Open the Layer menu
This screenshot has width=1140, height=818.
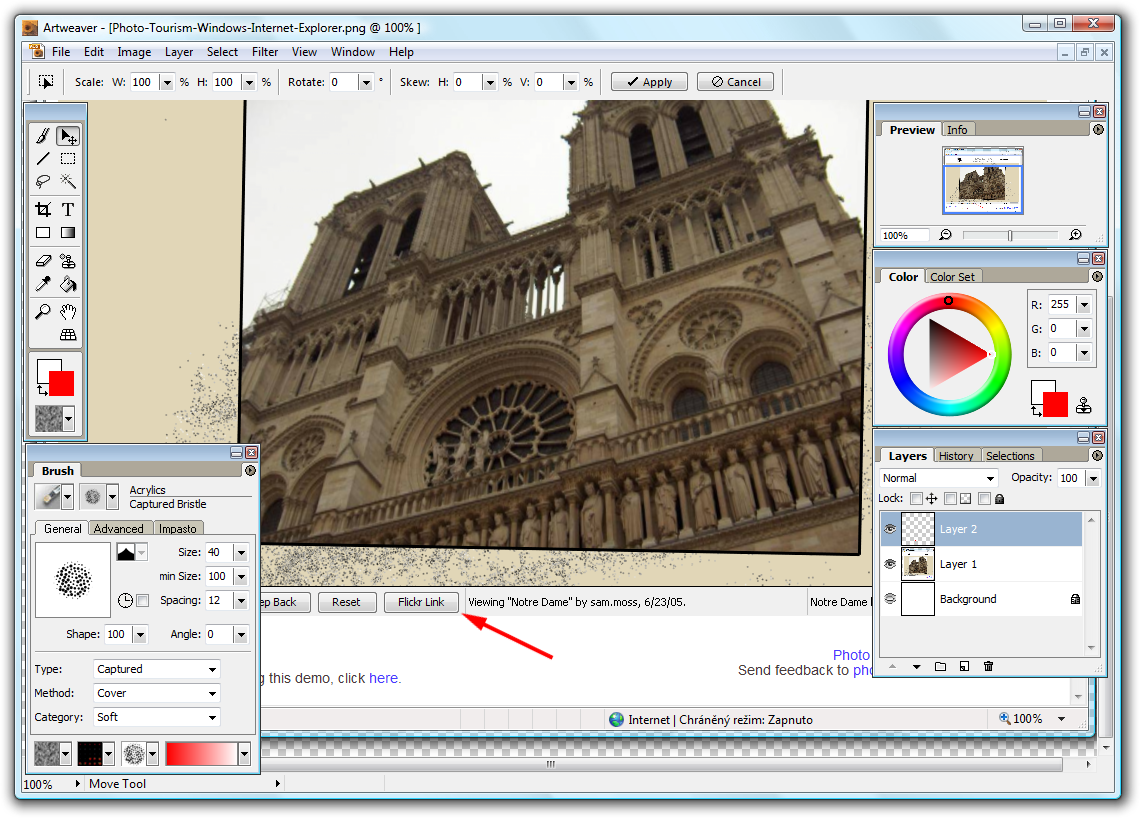(179, 52)
